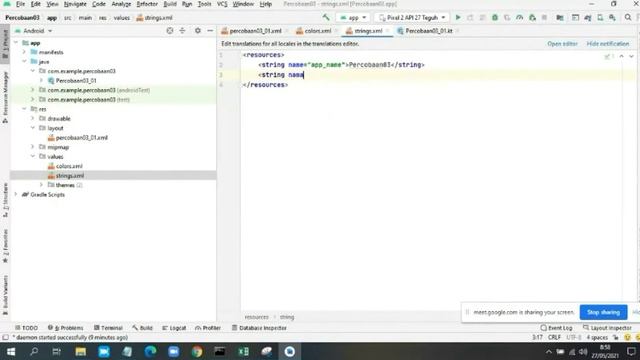The height and width of the screenshot is (360, 640).
Task: Select colors.xml in the project tree
Action: tap(69, 166)
